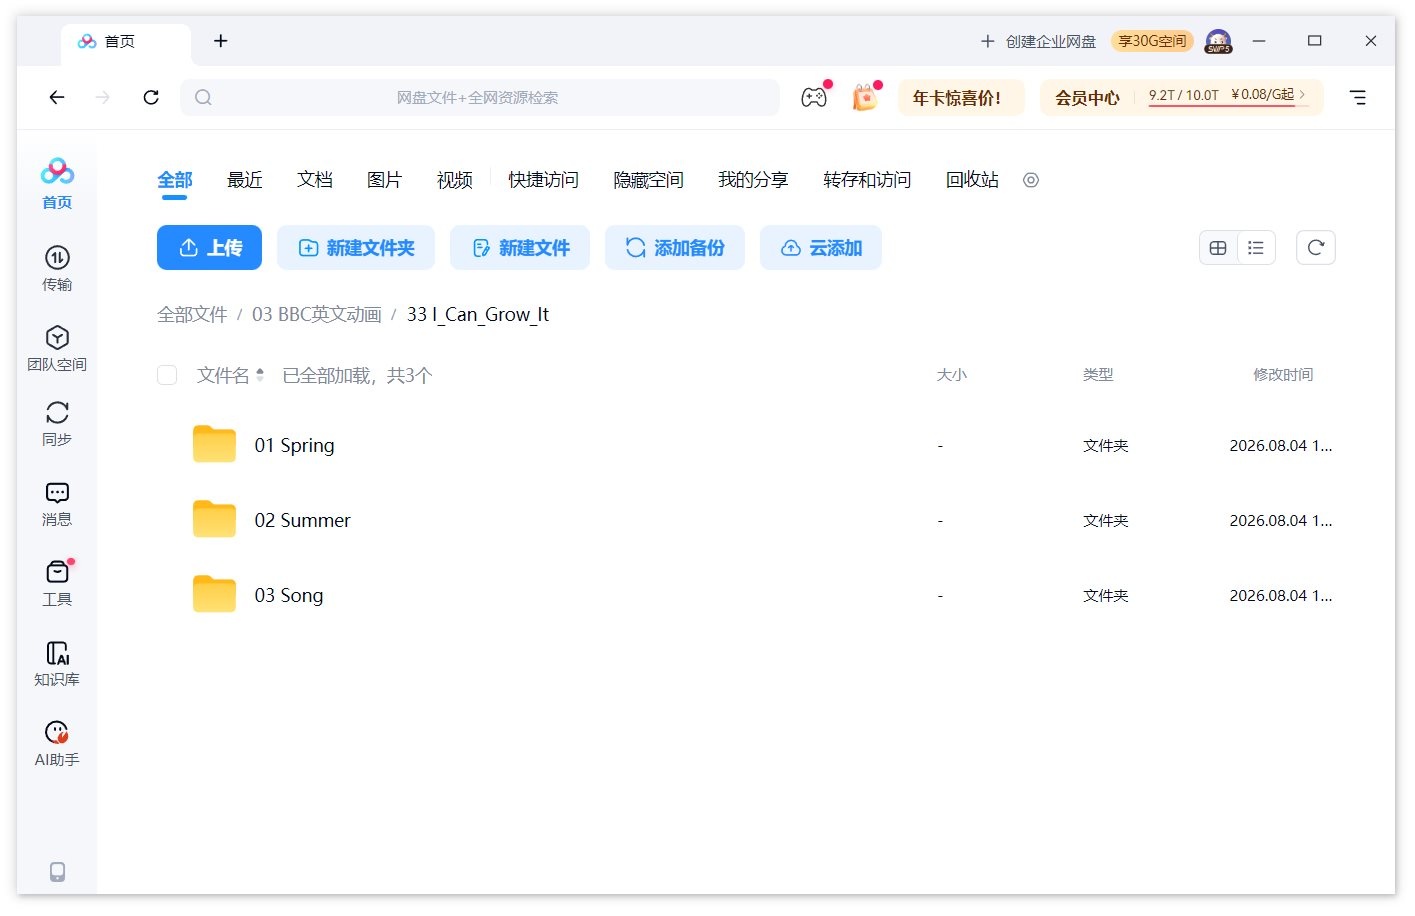This screenshot has height=916, width=1415.
Task: Open Knowledge Base (知识库) in sidebar
Action: tap(57, 663)
